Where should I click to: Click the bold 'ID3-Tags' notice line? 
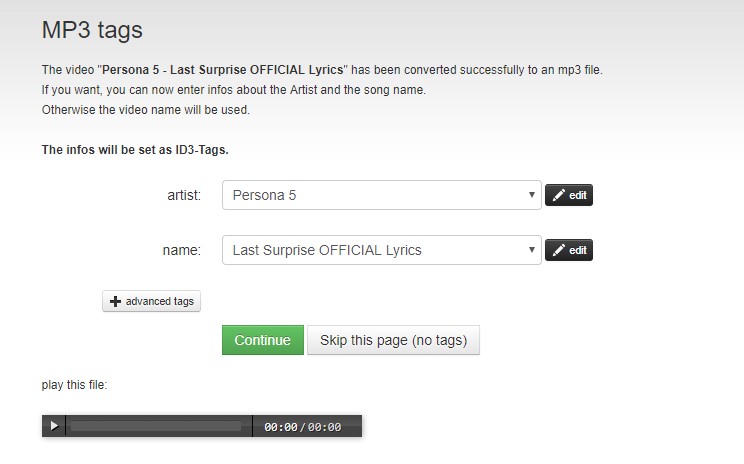[135, 150]
